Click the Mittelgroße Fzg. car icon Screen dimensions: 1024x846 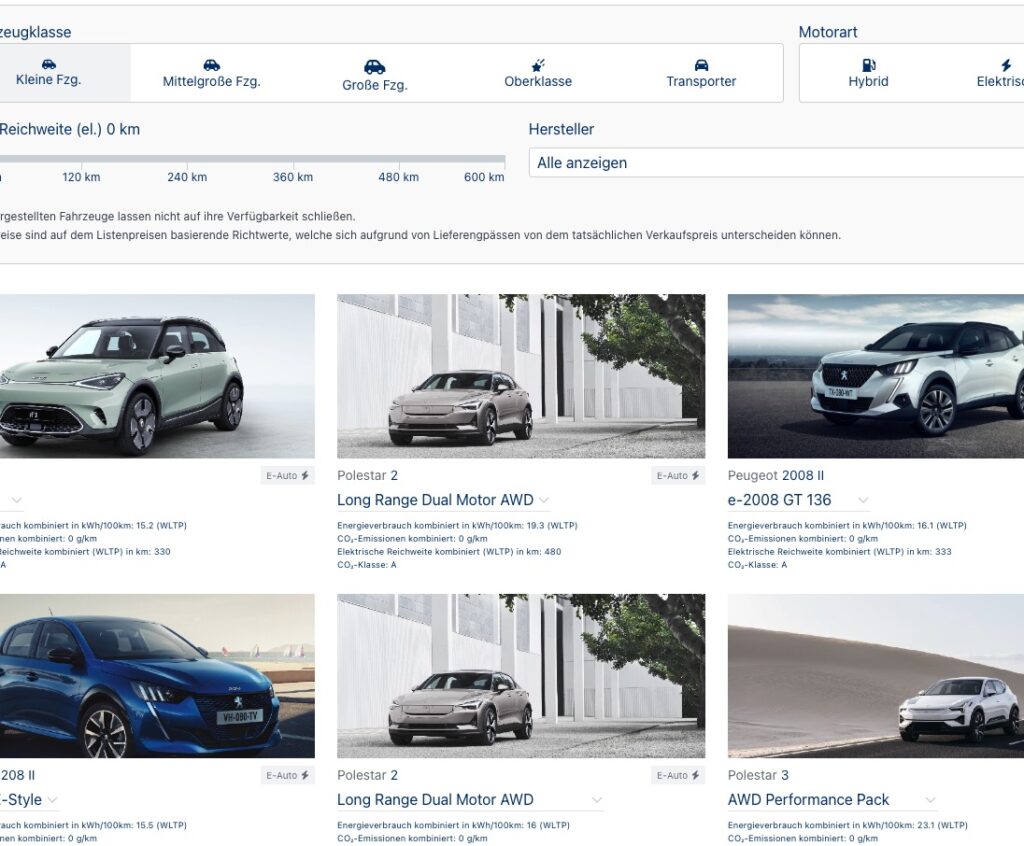tap(211, 65)
